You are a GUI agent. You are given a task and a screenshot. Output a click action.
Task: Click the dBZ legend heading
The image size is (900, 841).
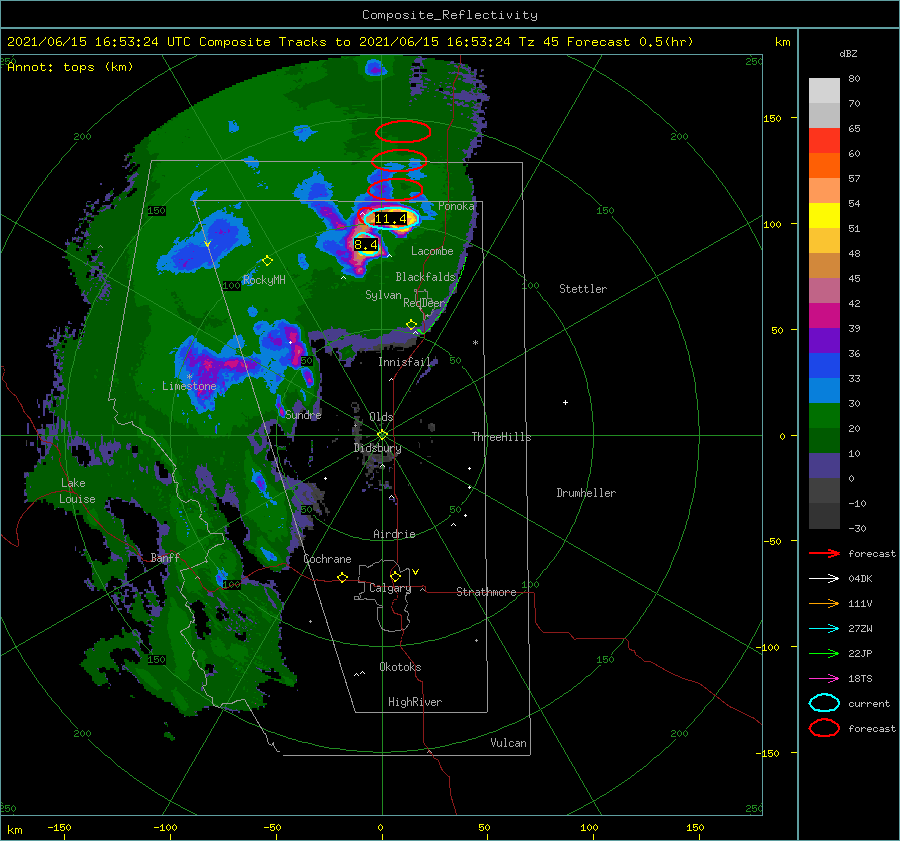(x=848, y=53)
